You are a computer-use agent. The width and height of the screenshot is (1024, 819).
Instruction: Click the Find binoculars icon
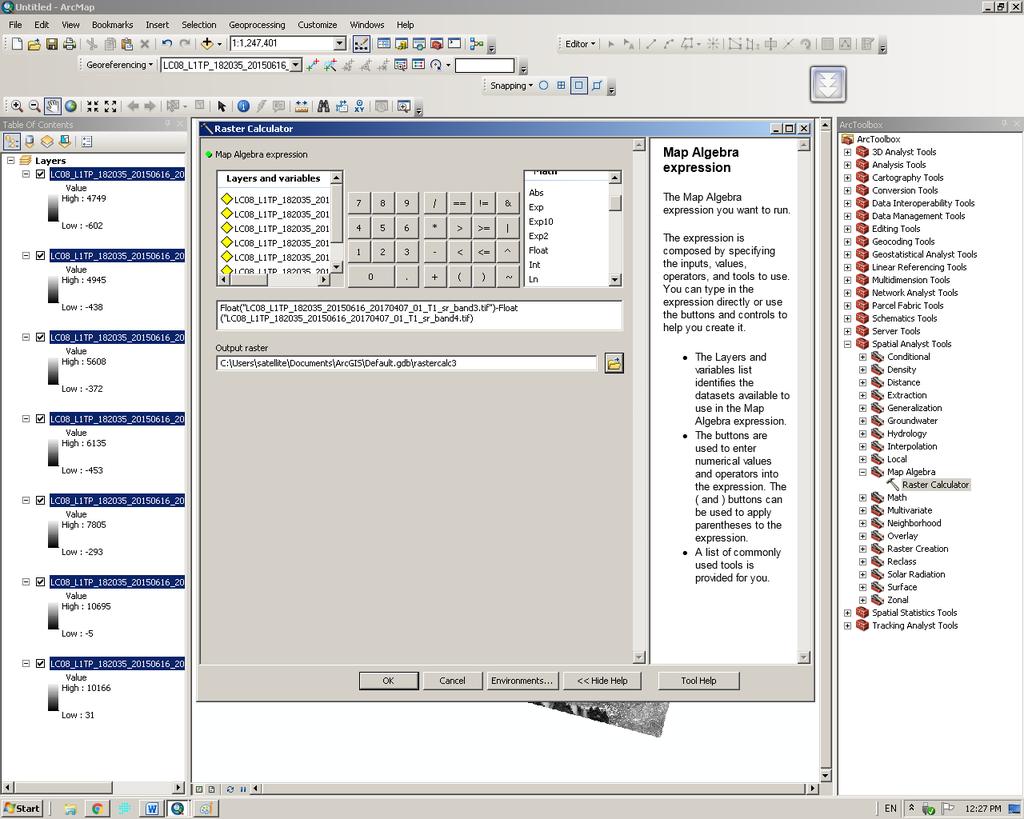(x=323, y=106)
